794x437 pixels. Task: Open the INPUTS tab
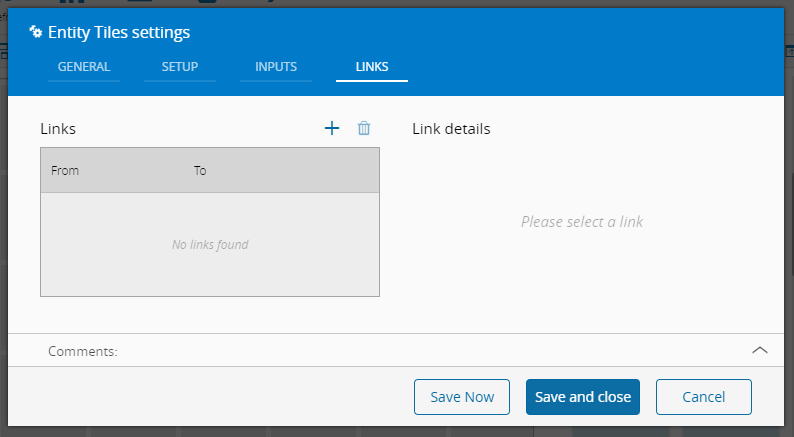pos(276,67)
